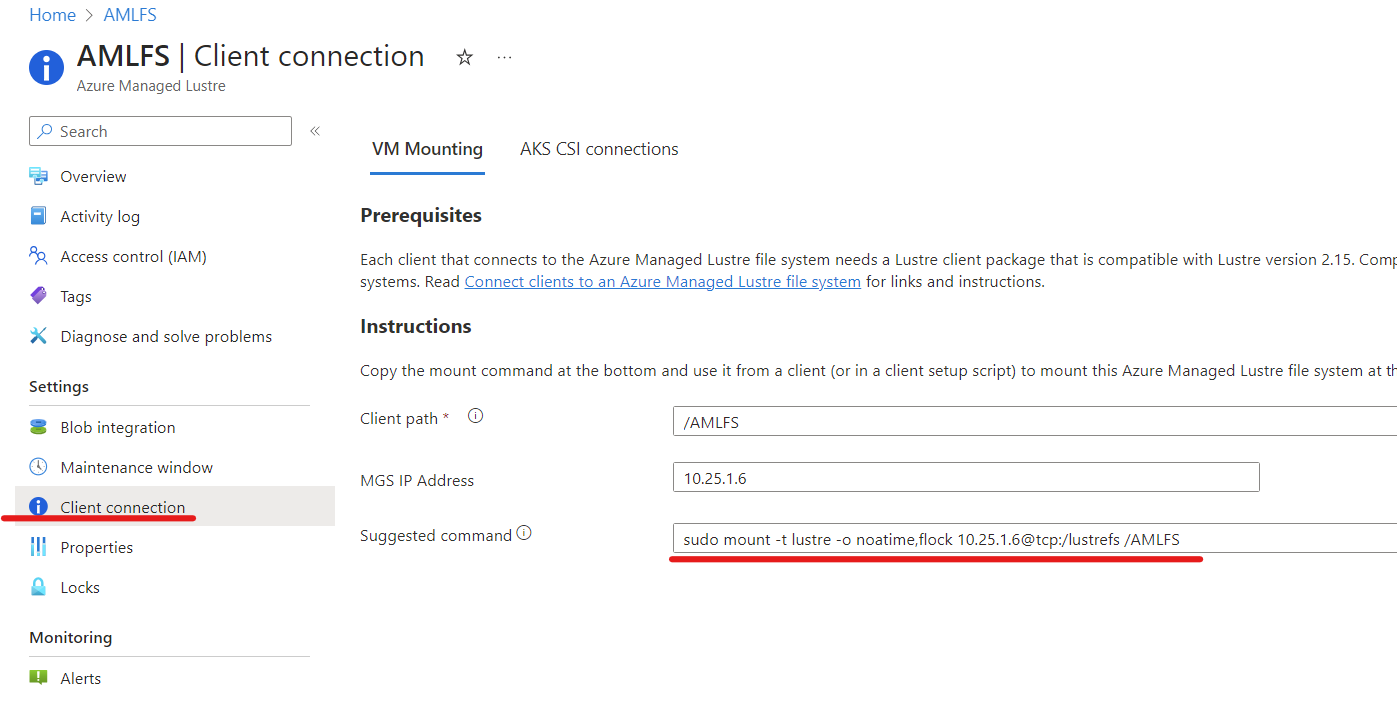Click the Locks padlock icon
1397x707 pixels.
pyautogui.click(x=39, y=587)
